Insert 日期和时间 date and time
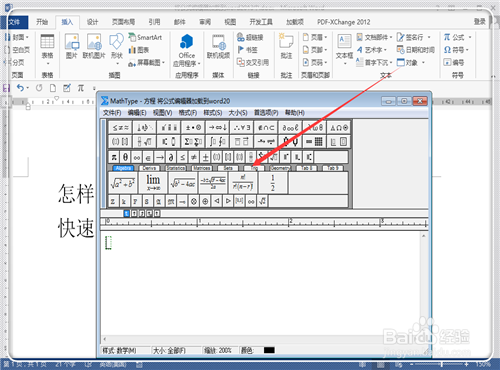Viewport: 500px width, 370px height. 415,50
